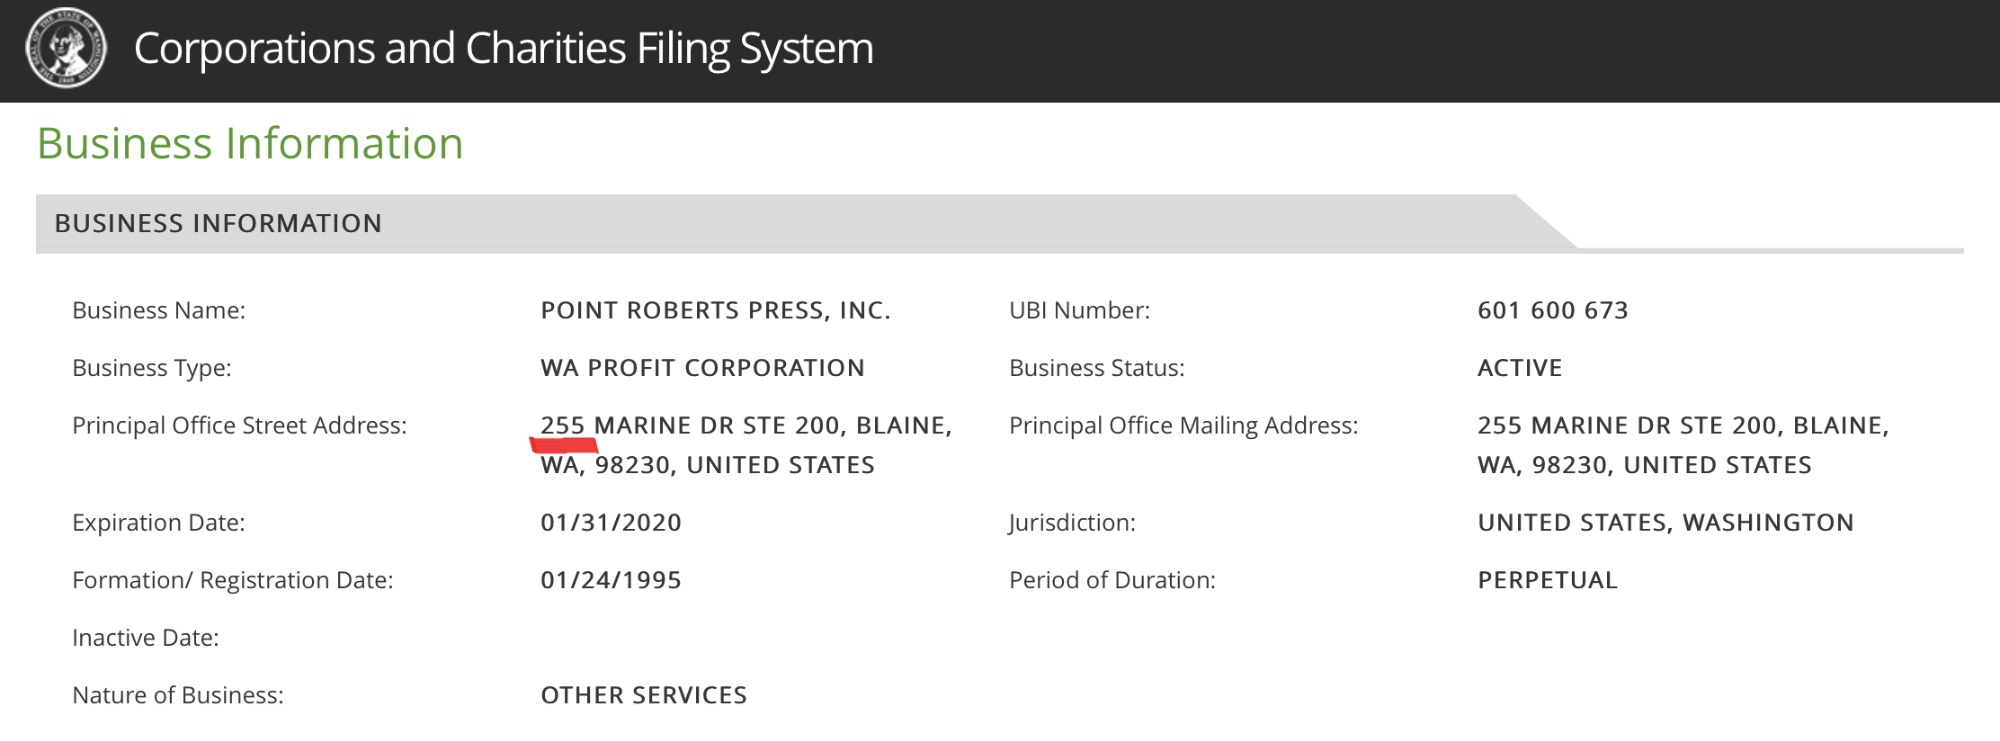This screenshot has width=2000, height=741.
Task: Click the Business Status field label
Action: (x=1096, y=368)
